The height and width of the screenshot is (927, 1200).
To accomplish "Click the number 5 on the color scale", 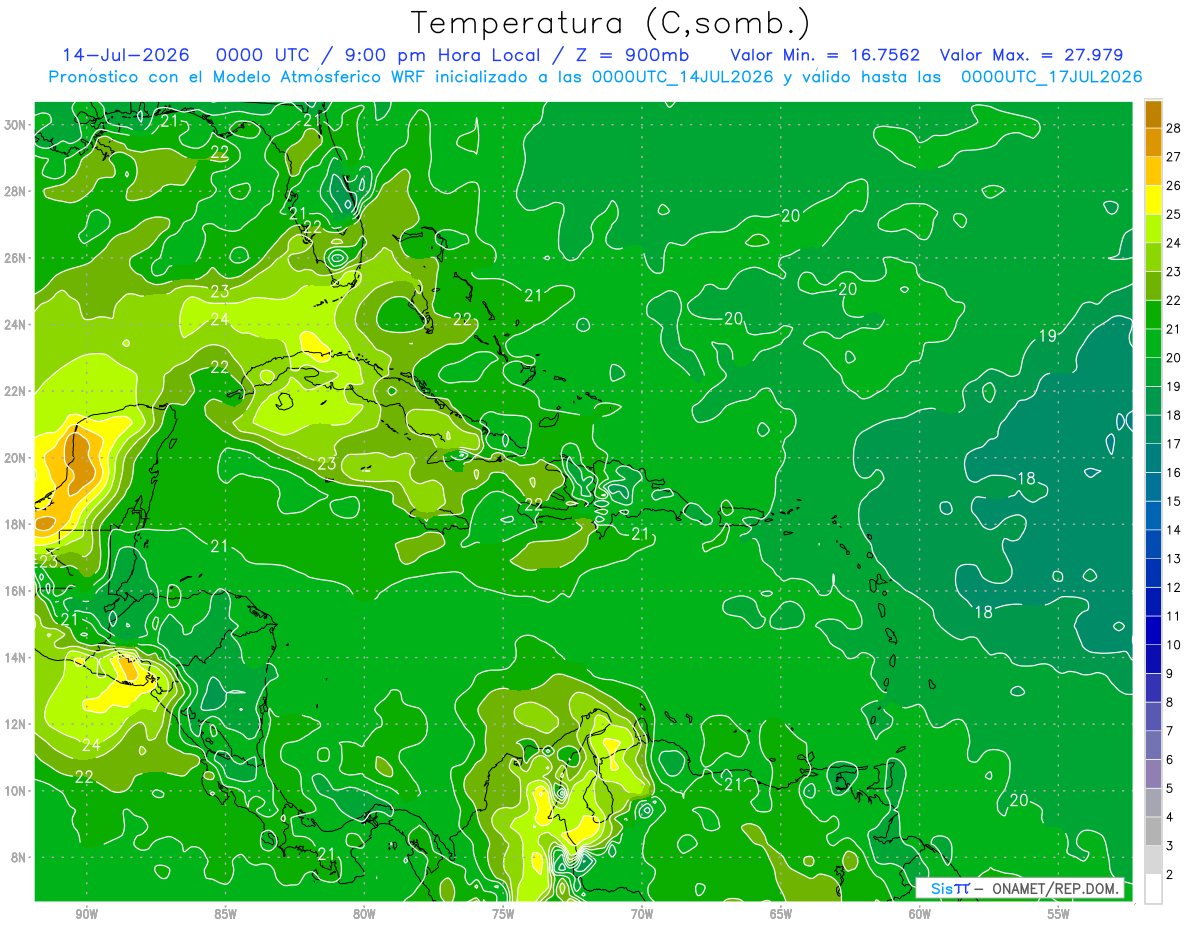I will pos(1170,789).
